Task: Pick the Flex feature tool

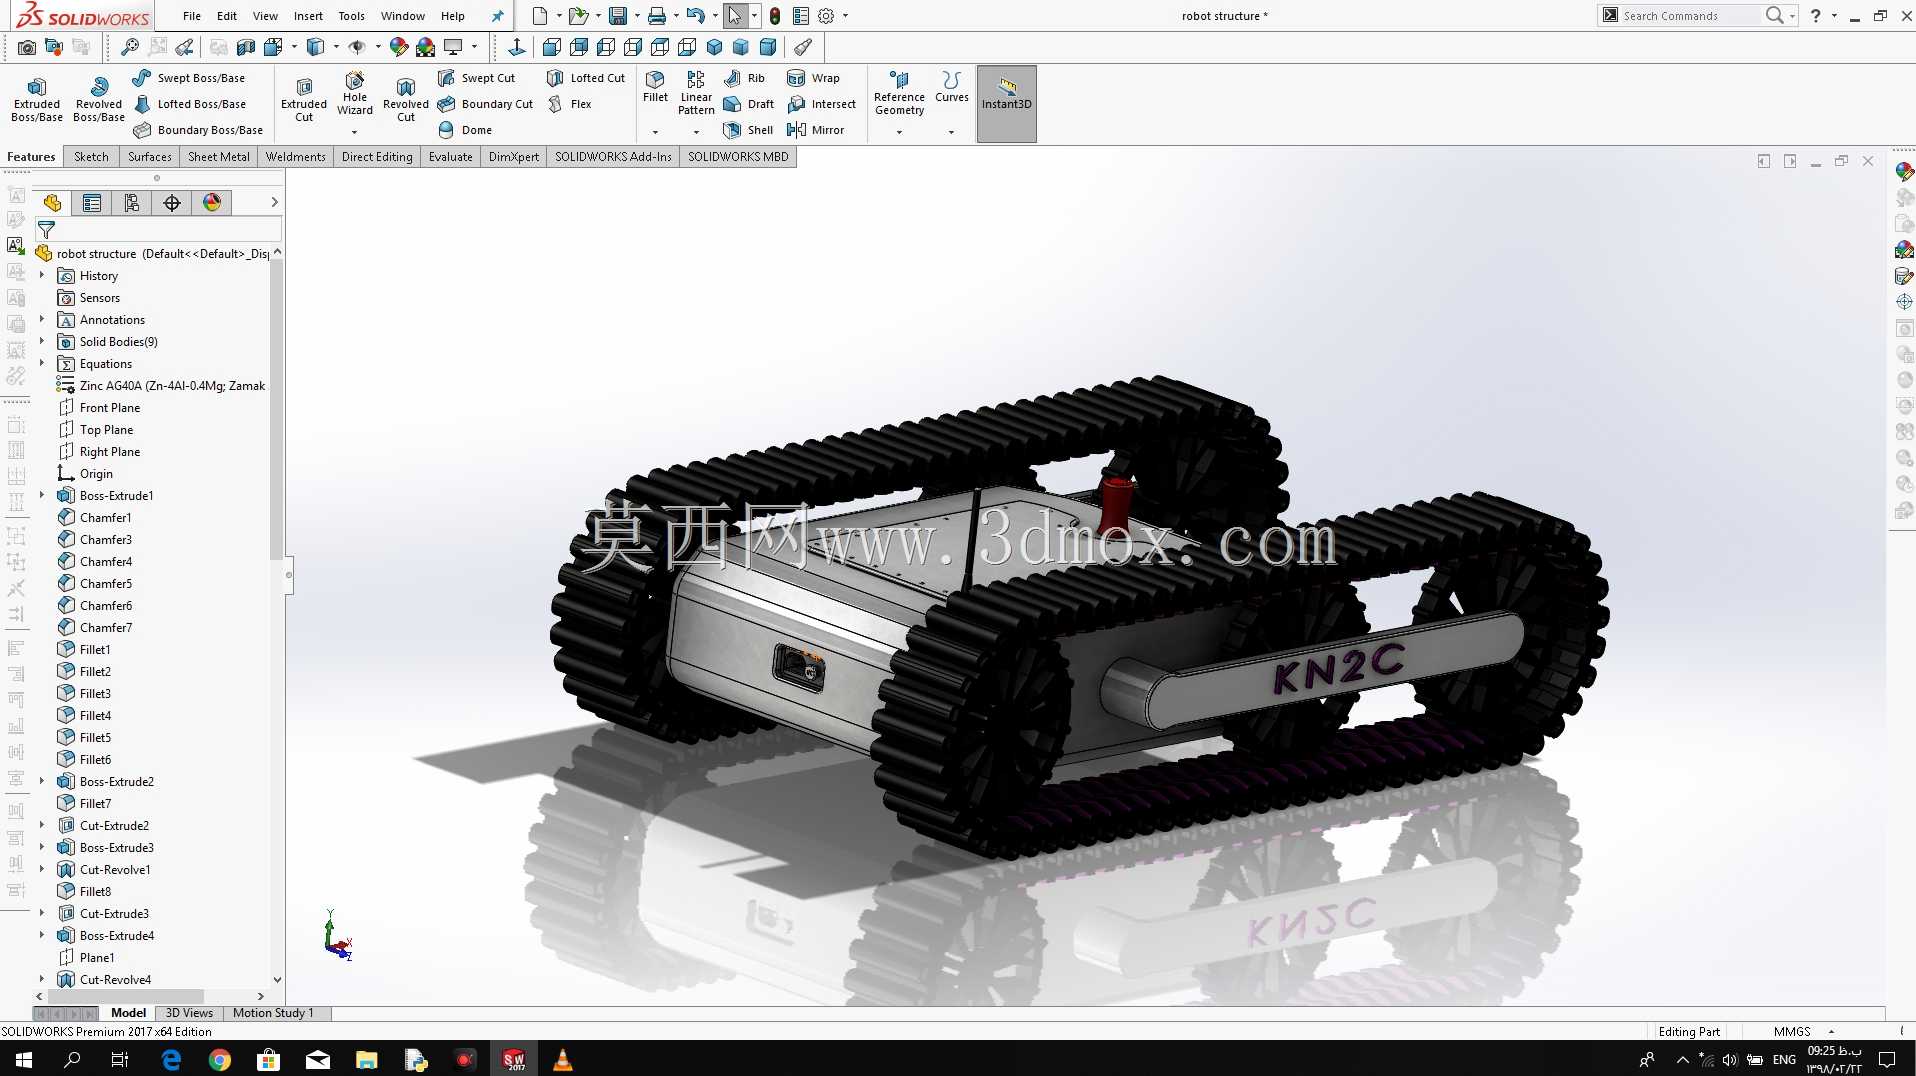Action: (569, 104)
